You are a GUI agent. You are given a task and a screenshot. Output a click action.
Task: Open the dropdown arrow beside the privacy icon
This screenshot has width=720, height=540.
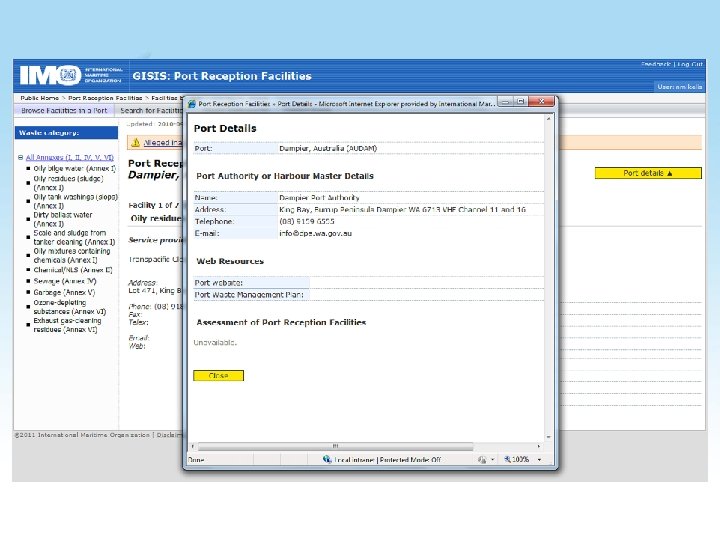point(493,459)
